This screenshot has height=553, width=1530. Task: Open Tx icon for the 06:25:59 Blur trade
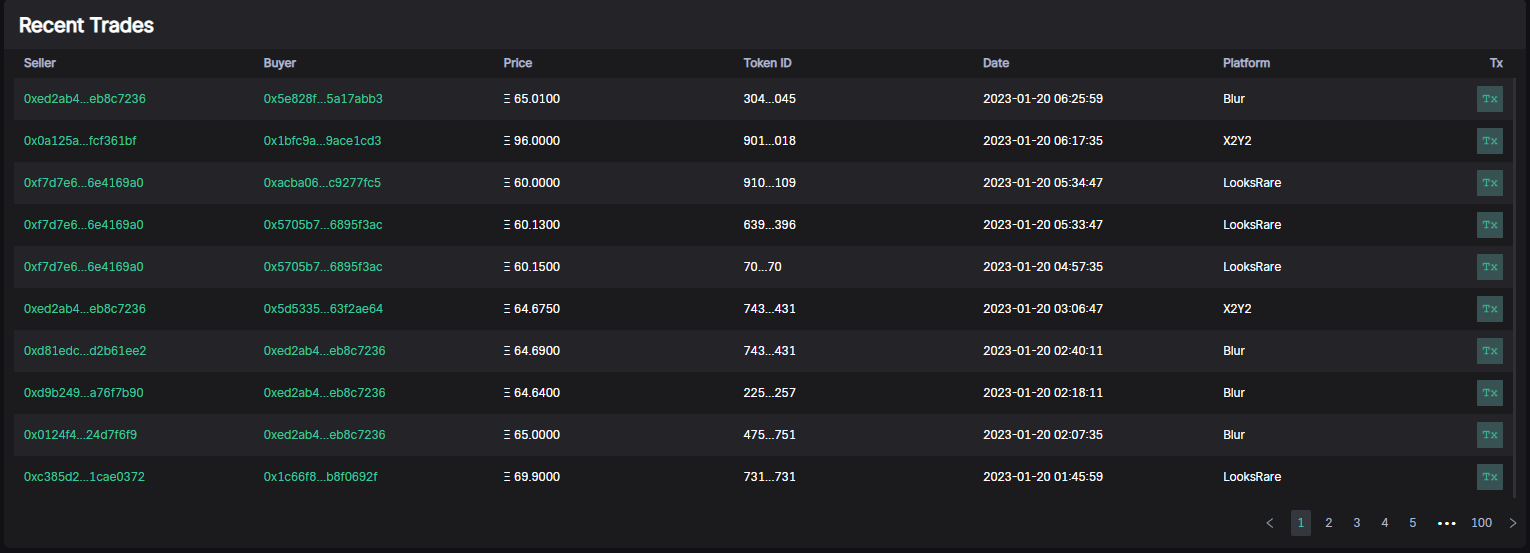tap(1489, 99)
